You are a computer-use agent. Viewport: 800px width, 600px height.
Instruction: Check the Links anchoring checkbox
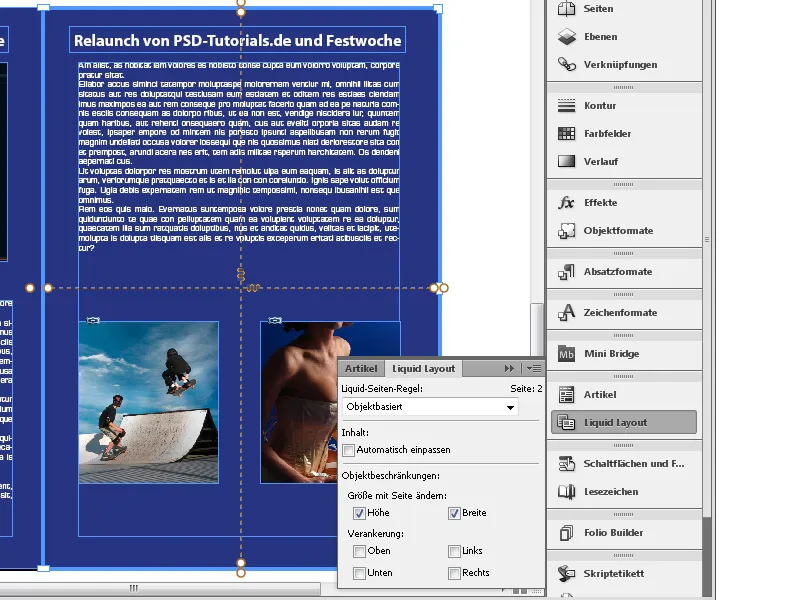(x=454, y=551)
